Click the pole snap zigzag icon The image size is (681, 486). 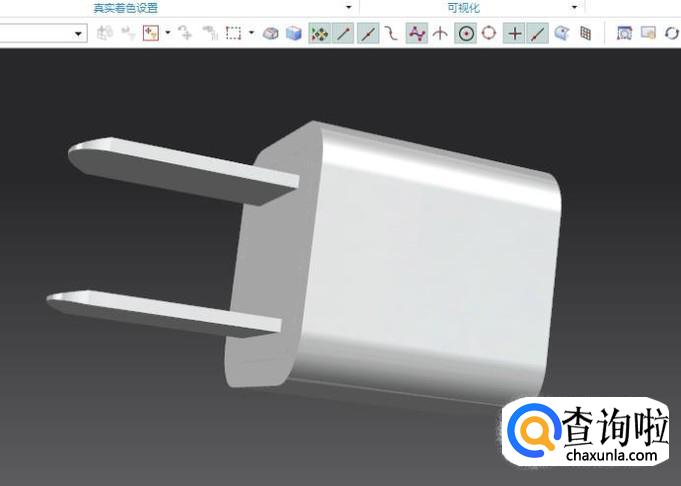point(417,33)
